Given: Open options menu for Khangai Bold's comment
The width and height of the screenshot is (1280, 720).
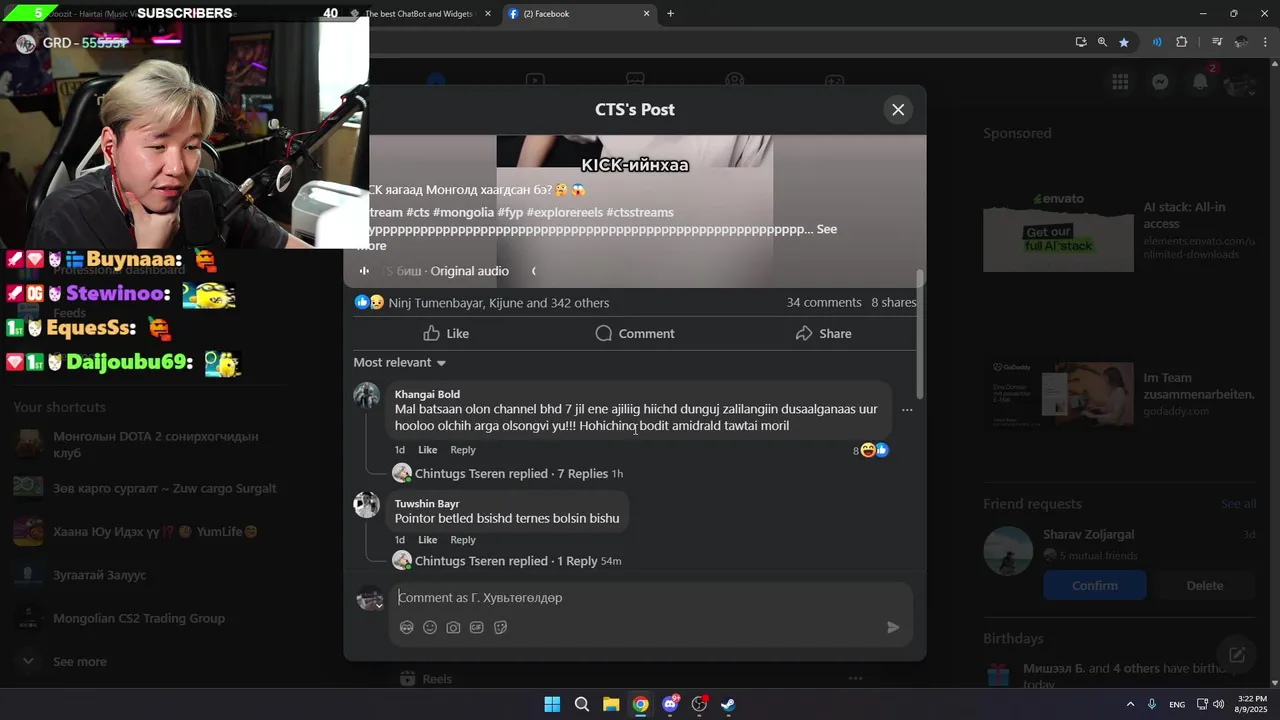Looking at the screenshot, I should tap(907, 410).
